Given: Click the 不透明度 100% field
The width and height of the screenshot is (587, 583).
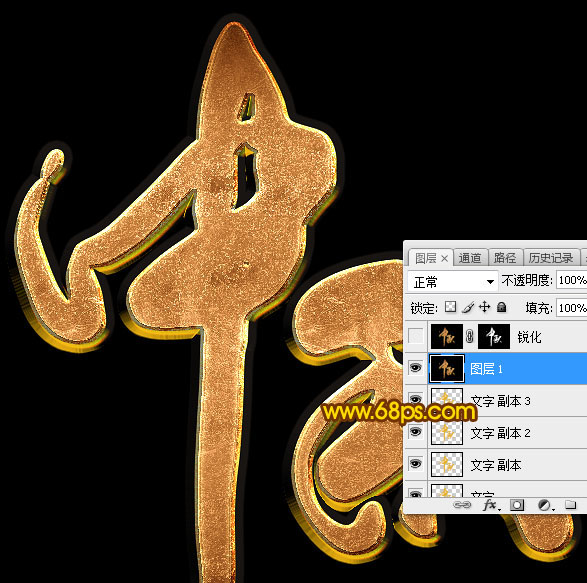Looking at the screenshot, I should (x=572, y=280).
